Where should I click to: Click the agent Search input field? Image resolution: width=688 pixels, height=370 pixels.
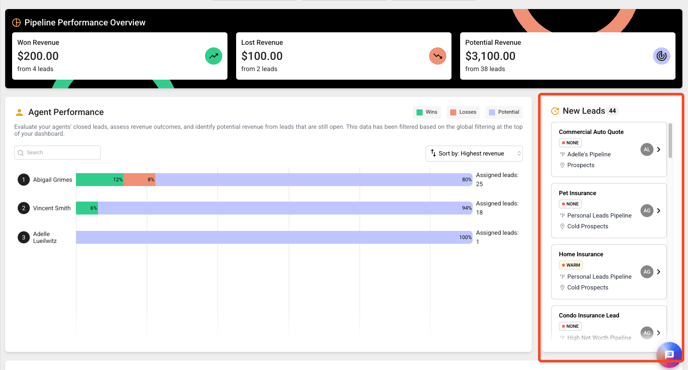coord(57,153)
